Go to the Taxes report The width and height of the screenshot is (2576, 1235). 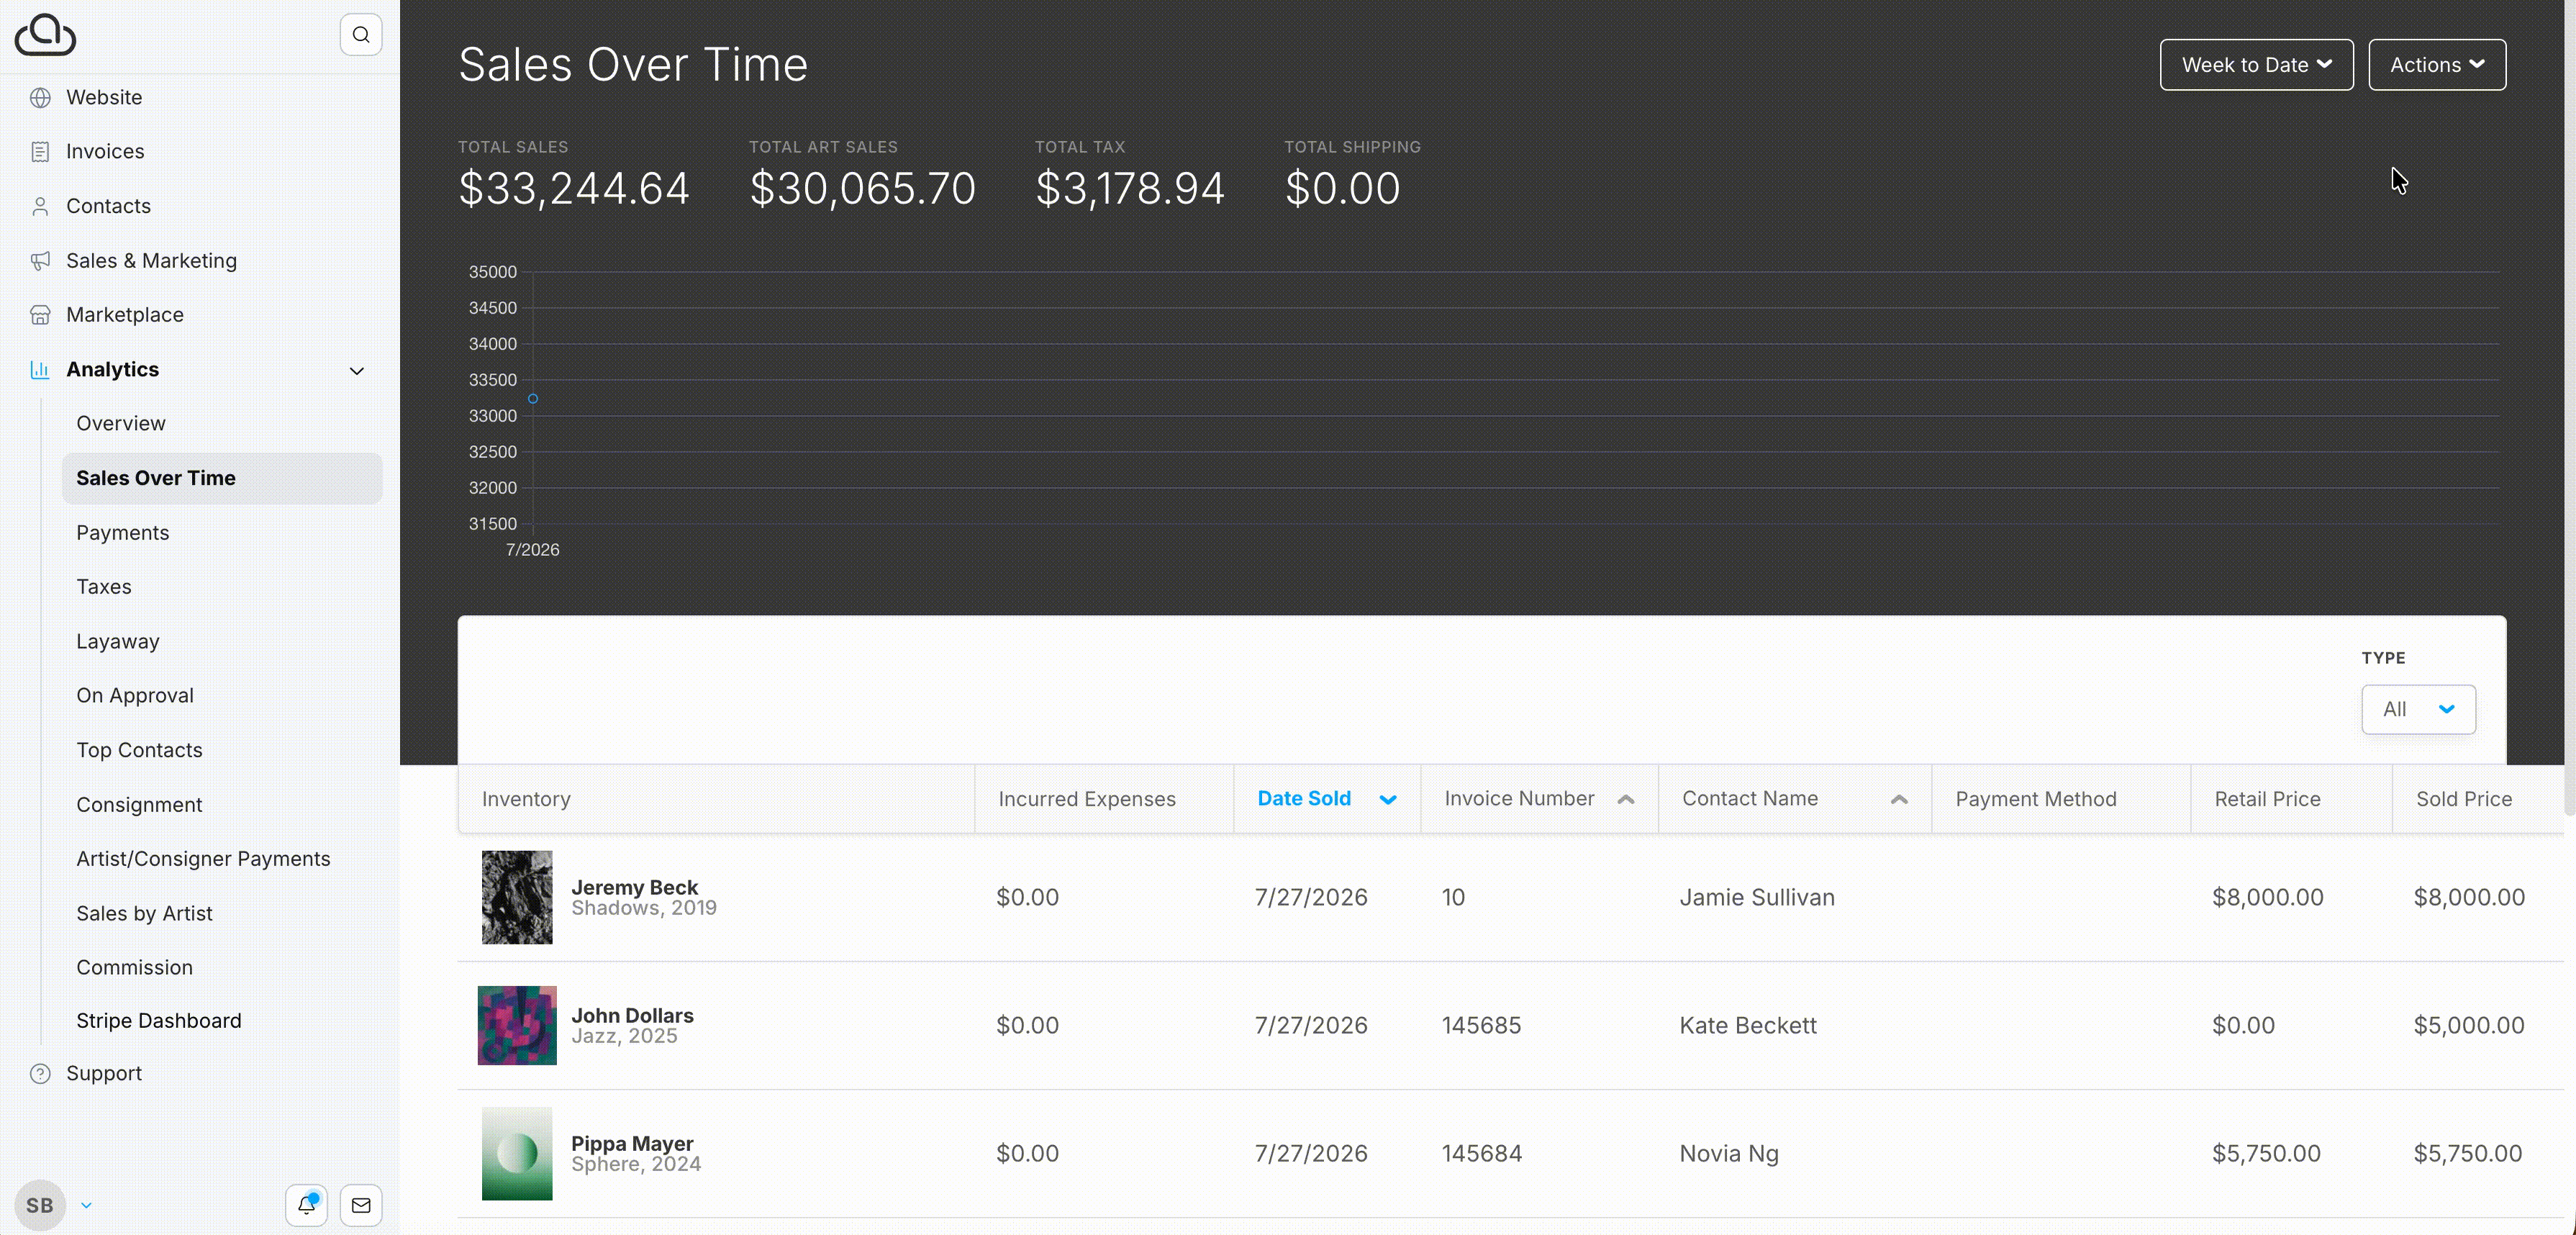coord(104,587)
